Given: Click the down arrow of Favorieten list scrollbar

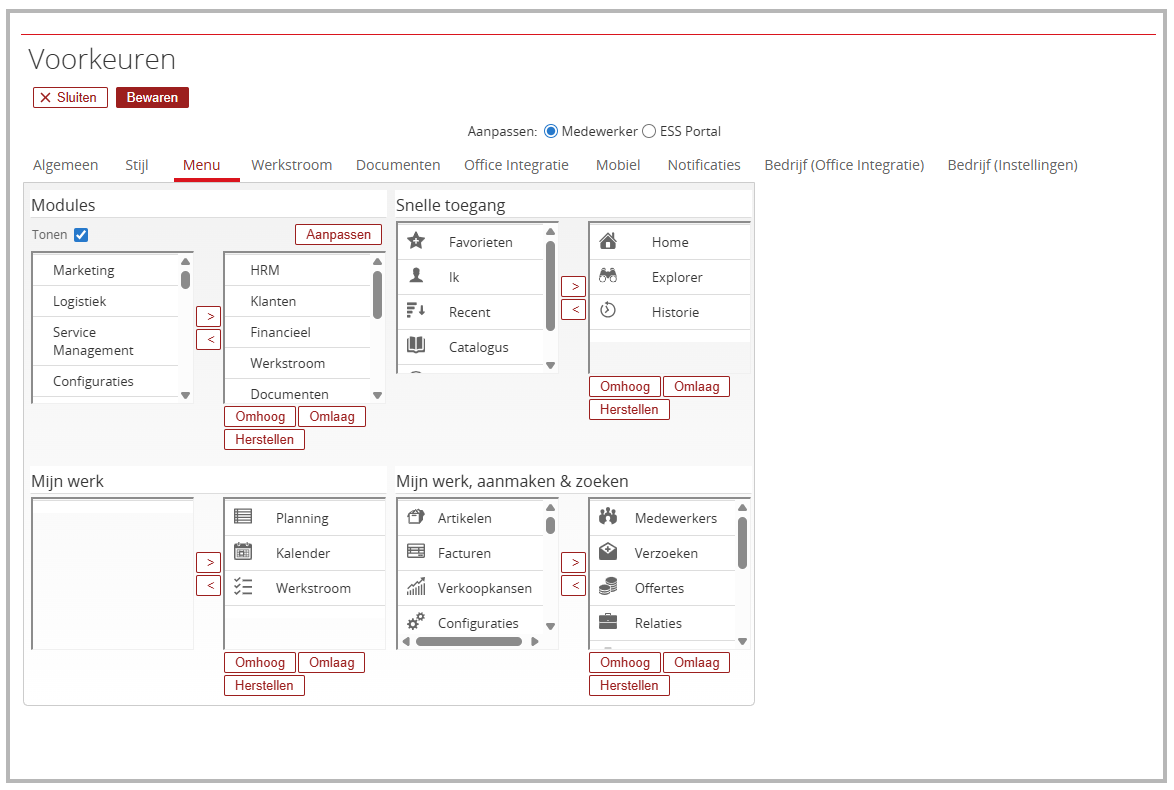Looking at the screenshot, I should click(550, 365).
